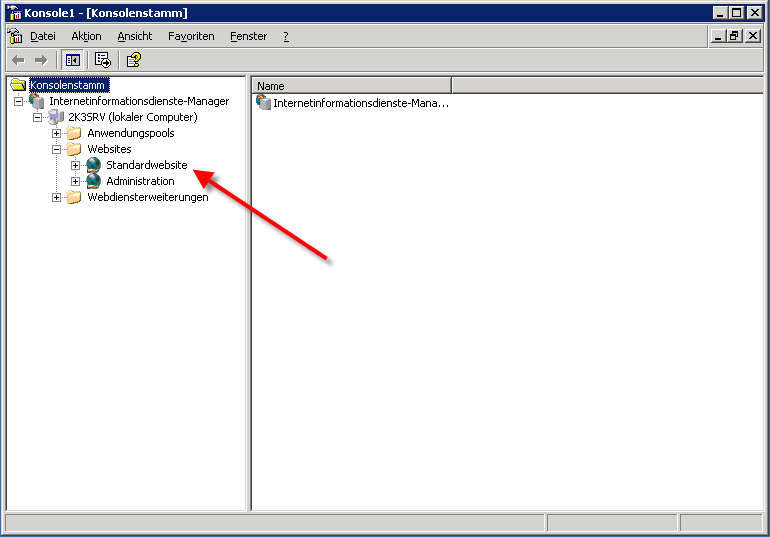Open the Favoriten menu
The height and width of the screenshot is (537, 770).
click(x=191, y=36)
